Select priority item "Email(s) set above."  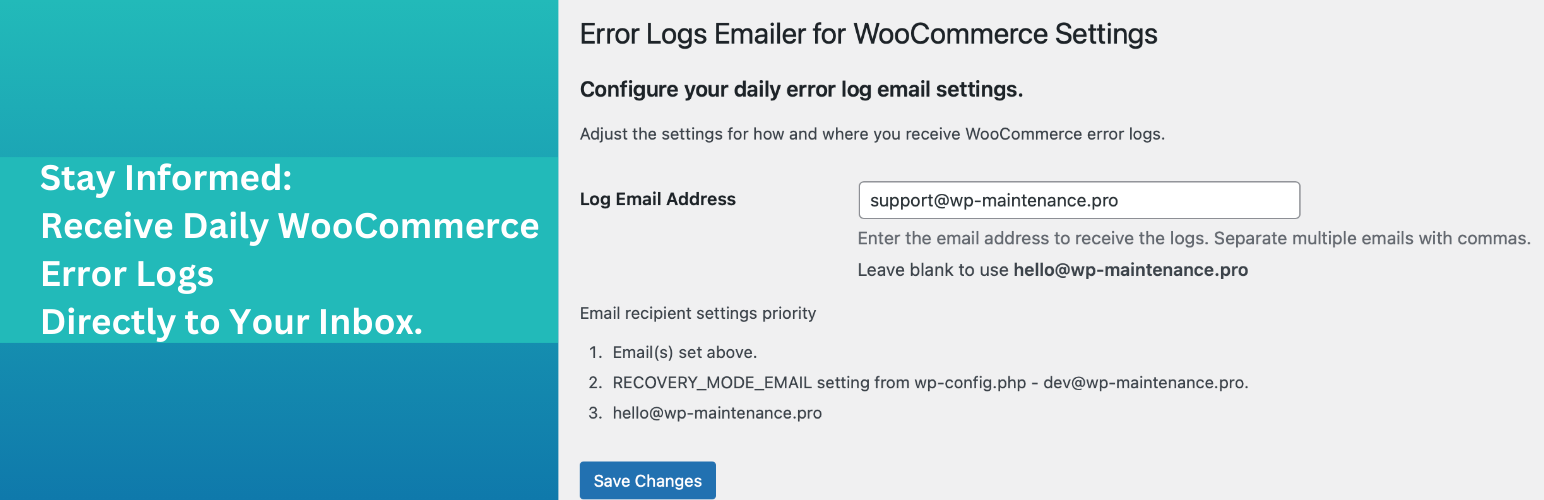pyautogui.click(x=685, y=352)
